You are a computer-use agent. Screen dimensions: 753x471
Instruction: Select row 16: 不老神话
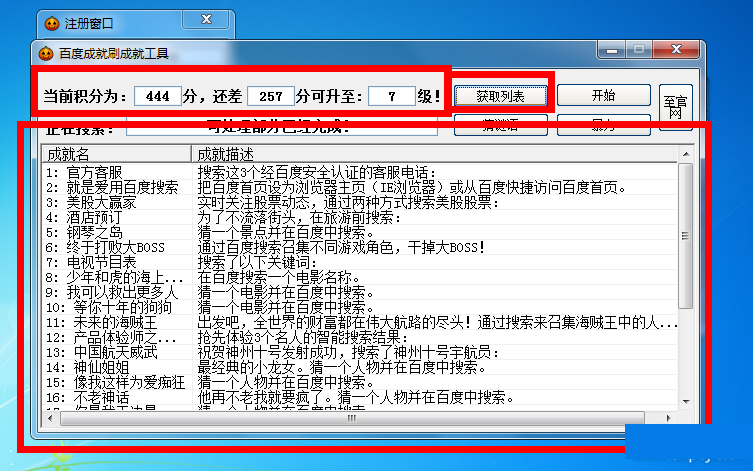tap(359, 397)
